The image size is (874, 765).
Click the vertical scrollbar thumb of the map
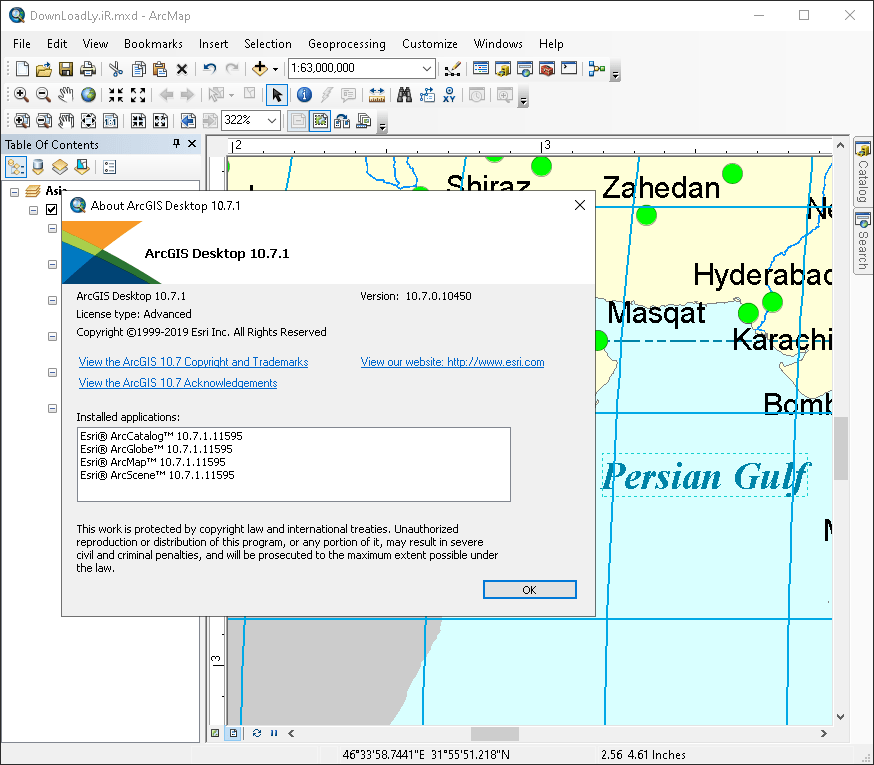click(x=841, y=448)
